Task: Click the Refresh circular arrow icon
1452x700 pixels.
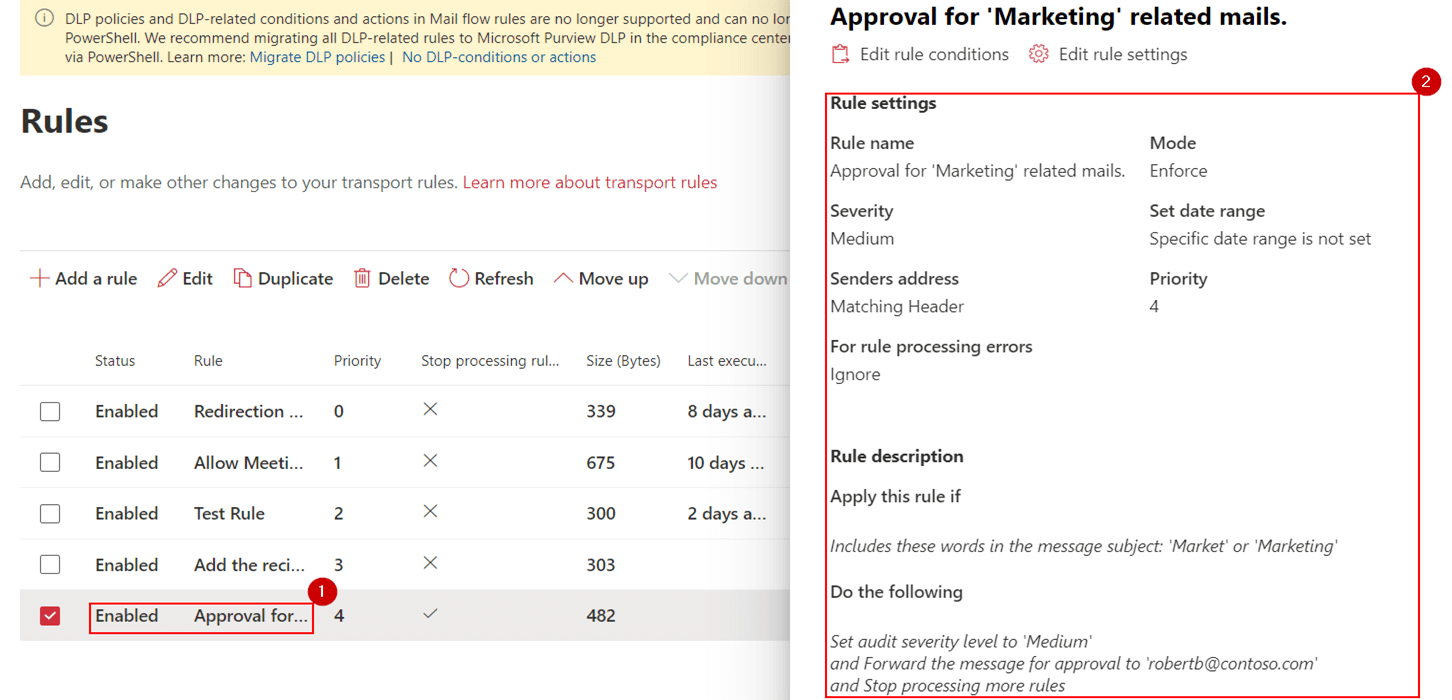Action: pos(459,279)
